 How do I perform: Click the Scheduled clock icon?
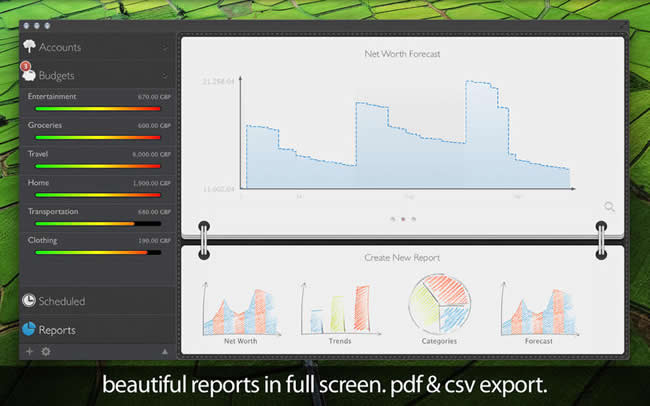click(x=30, y=301)
